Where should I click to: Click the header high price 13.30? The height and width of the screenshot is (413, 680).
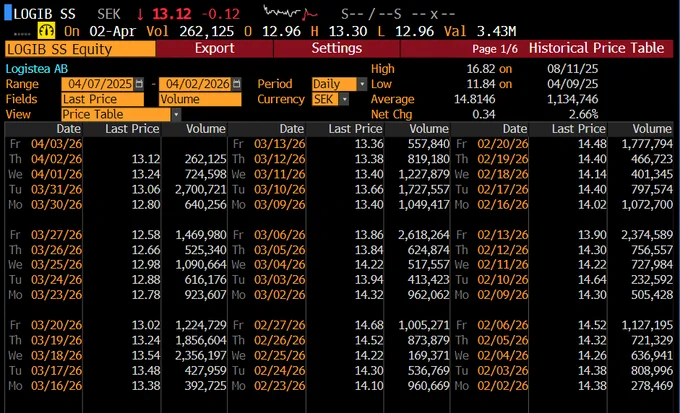[348, 31]
